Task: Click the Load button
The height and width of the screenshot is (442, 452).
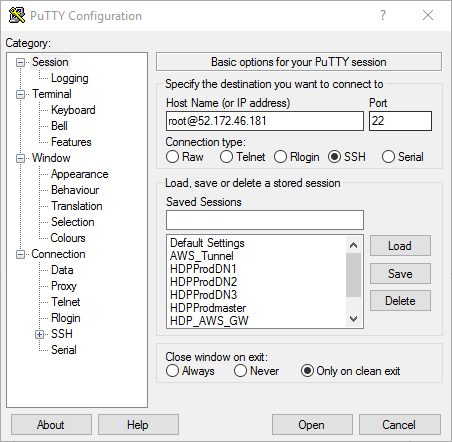Action: pyautogui.click(x=400, y=246)
